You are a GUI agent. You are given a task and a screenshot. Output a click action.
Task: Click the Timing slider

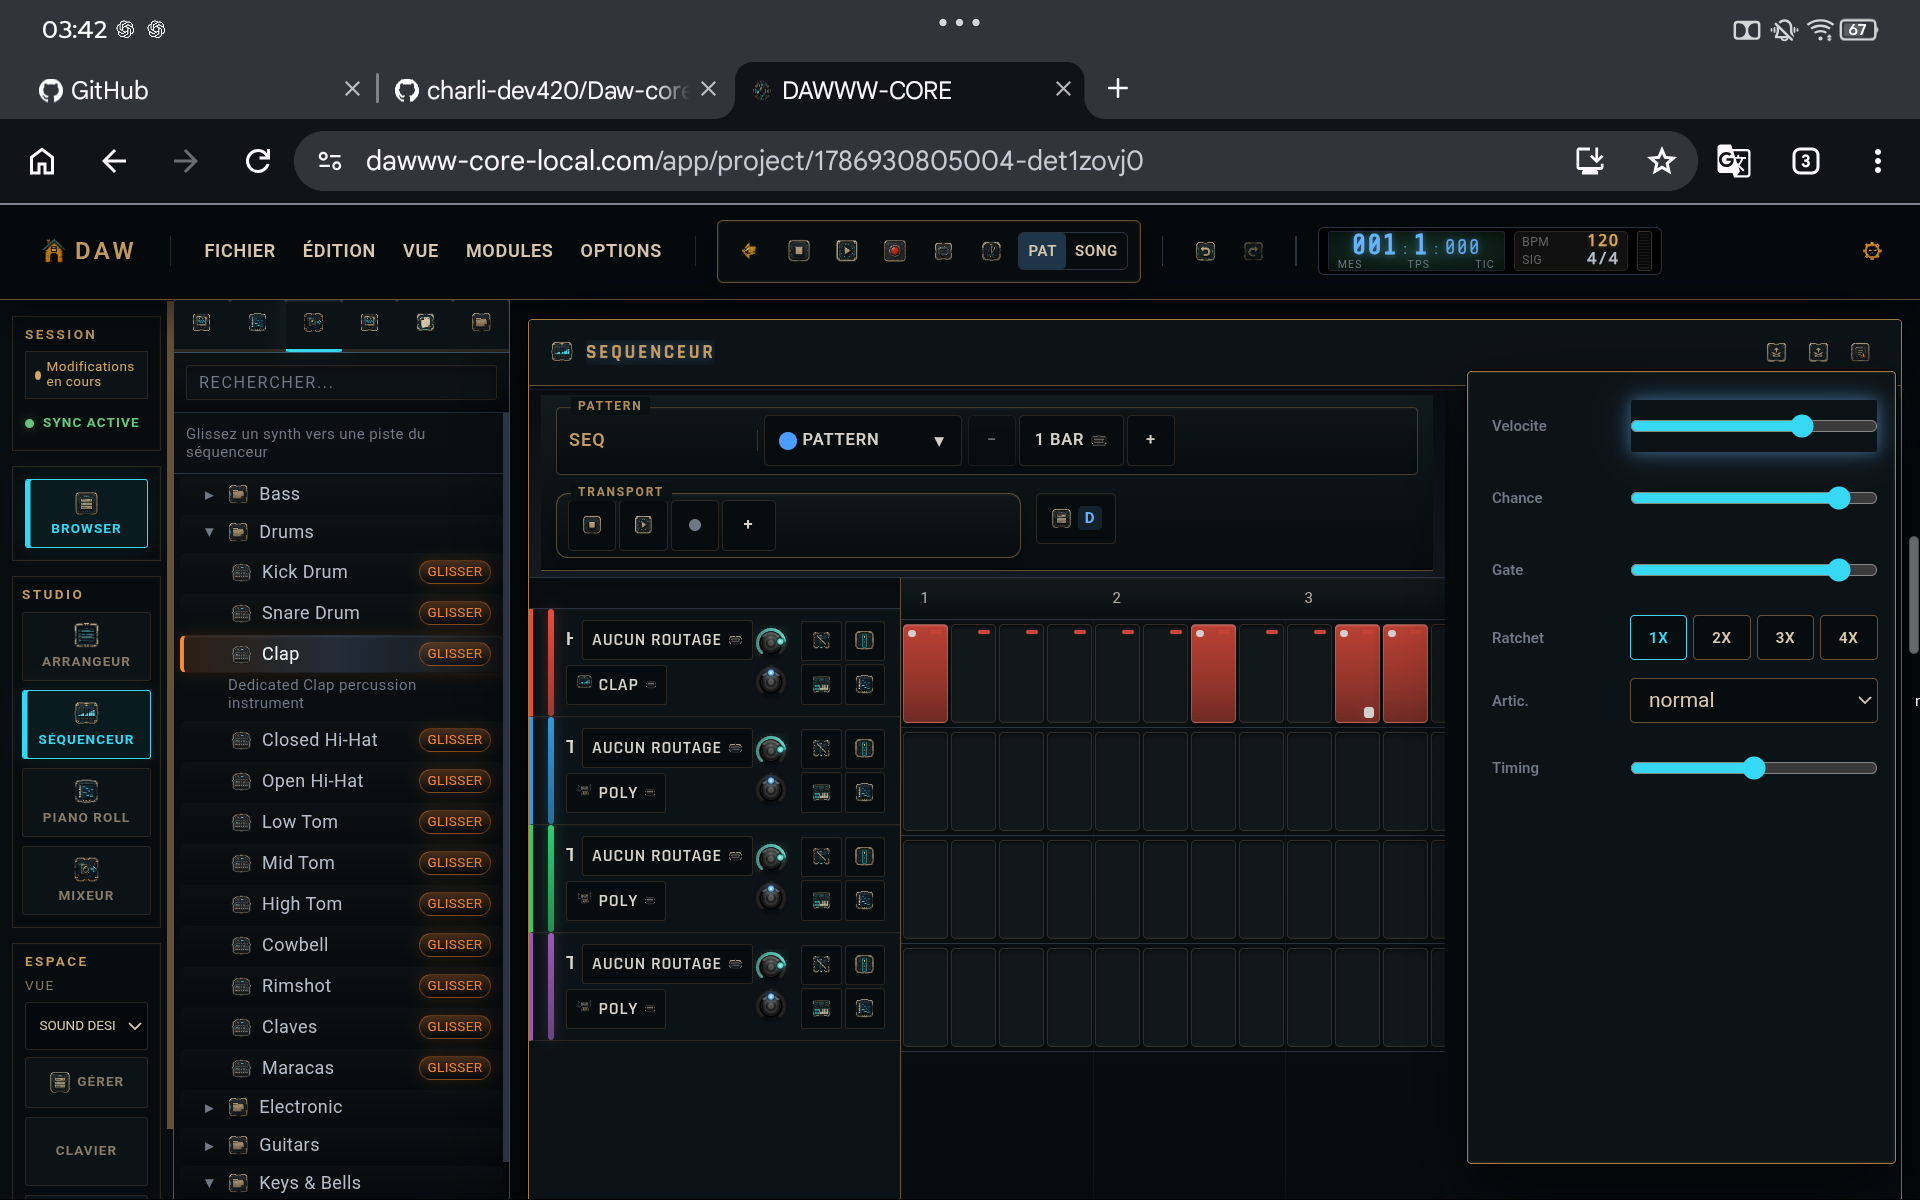(x=1753, y=768)
